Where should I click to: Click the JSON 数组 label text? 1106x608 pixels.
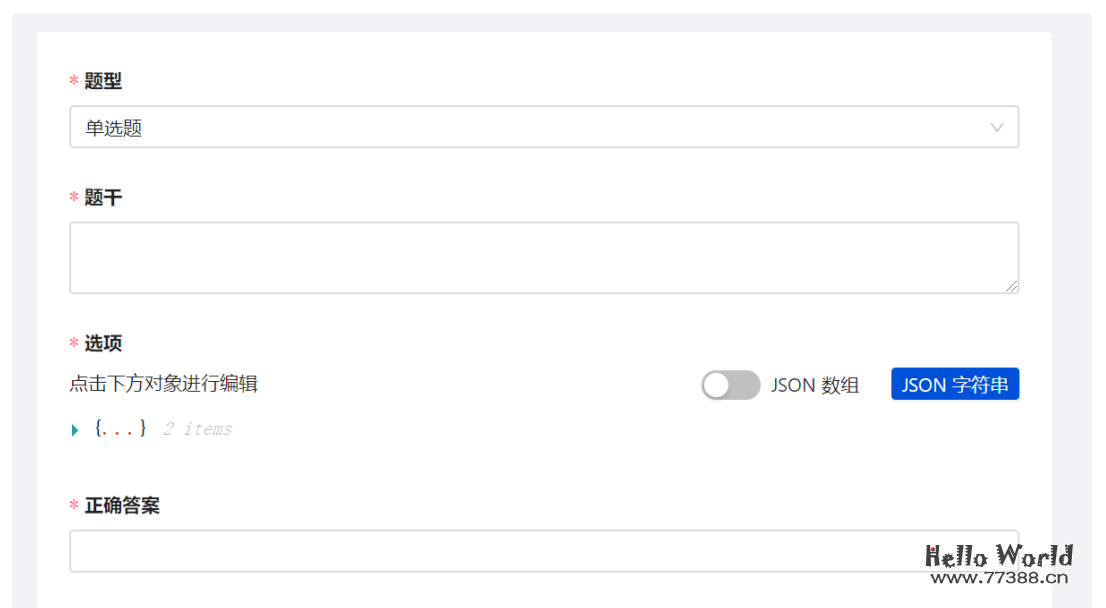click(x=814, y=386)
